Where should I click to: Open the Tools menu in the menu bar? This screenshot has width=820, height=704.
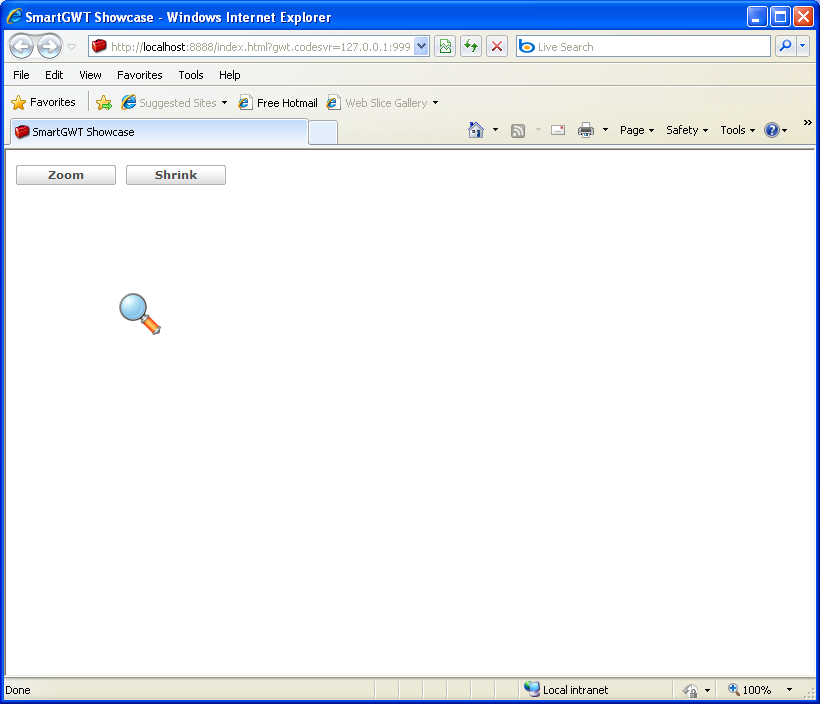[191, 75]
